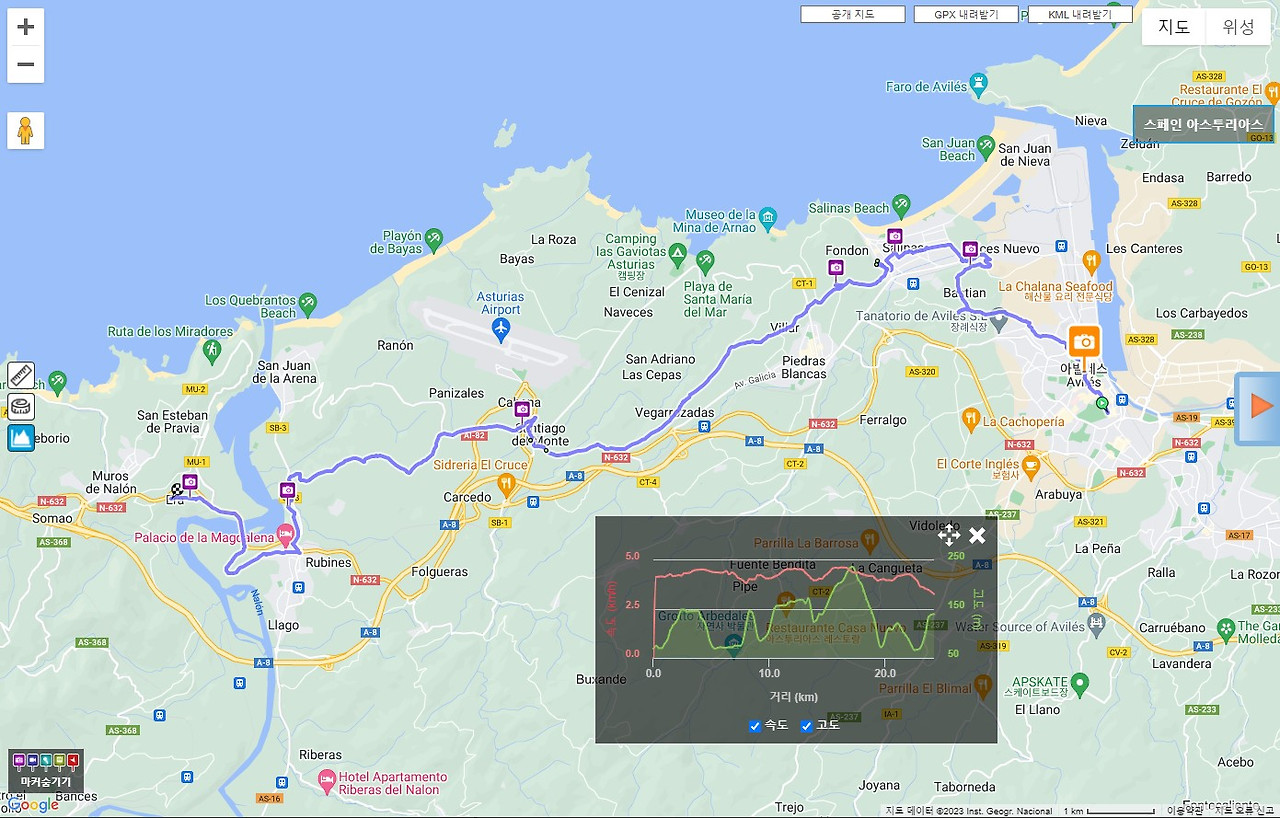Viewport: 1280px width, 818px height.
Task: Click the green start marker in Avilés
Action: point(1102,403)
